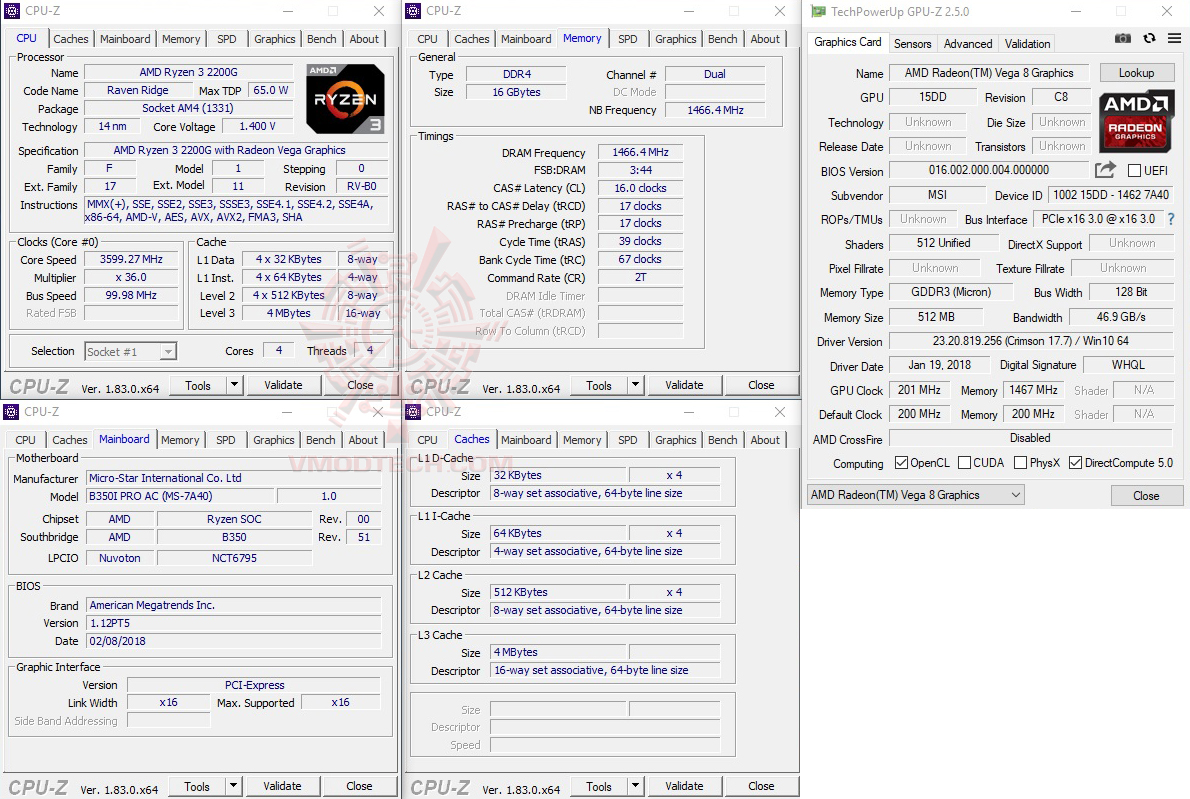
Task: Click Tools button in CPU-Z window with Mainboard tab active
Action: pos(197,786)
